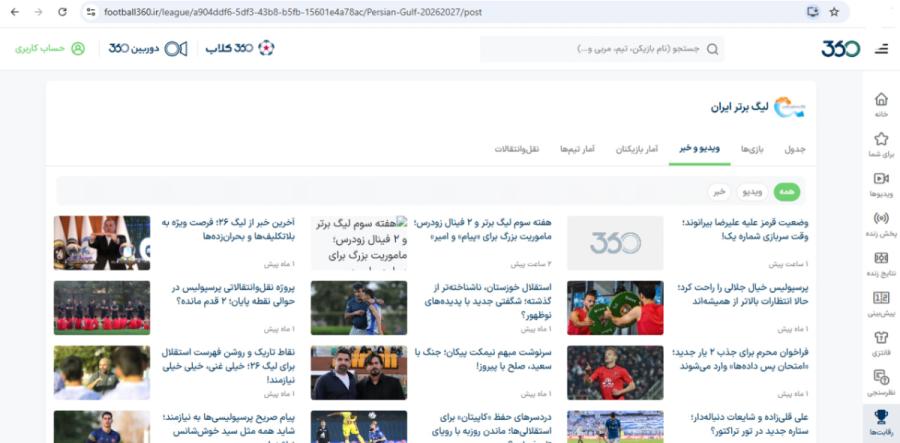Click the search field for players and teams
The width and height of the screenshot is (900, 443).
pos(602,49)
